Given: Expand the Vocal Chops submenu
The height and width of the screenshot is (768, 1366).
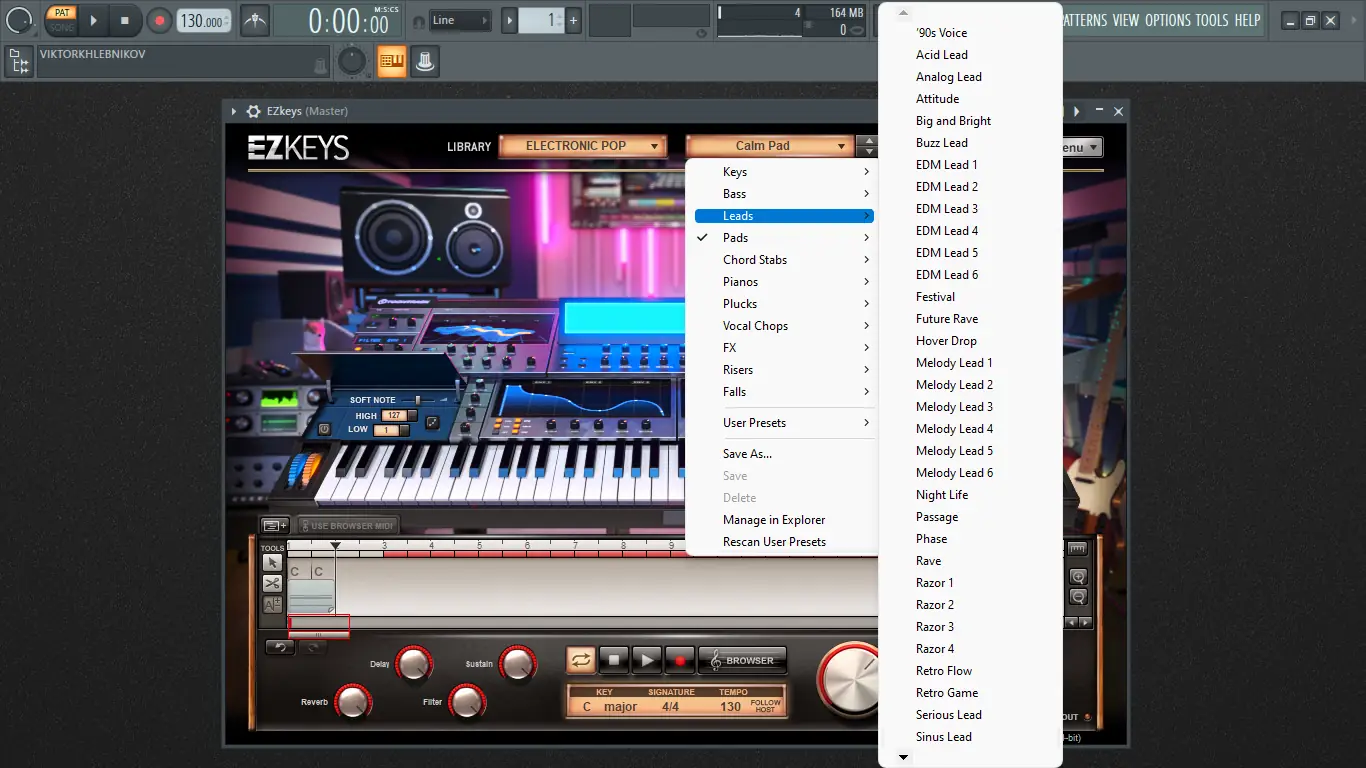Looking at the screenshot, I should 784,326.
